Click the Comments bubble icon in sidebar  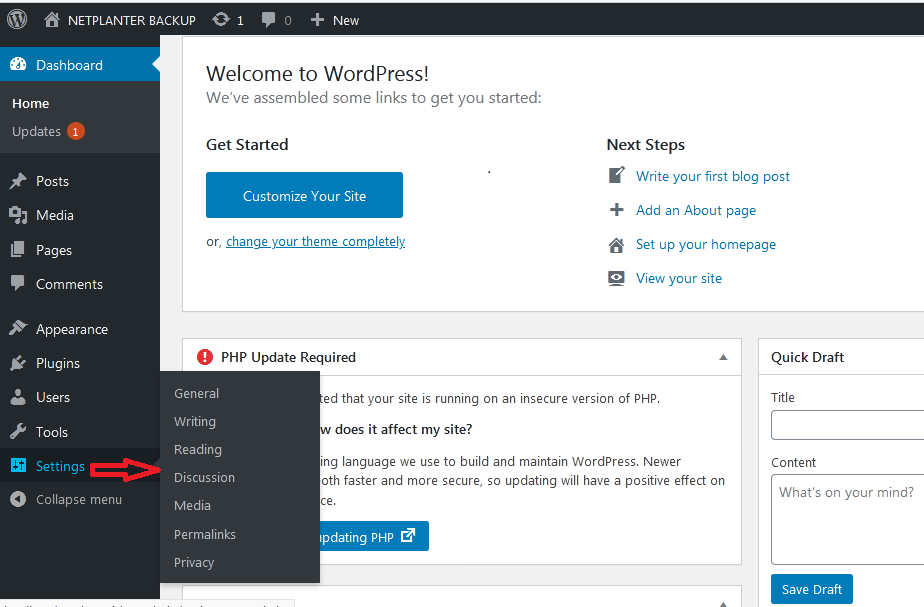pos(18,283)
